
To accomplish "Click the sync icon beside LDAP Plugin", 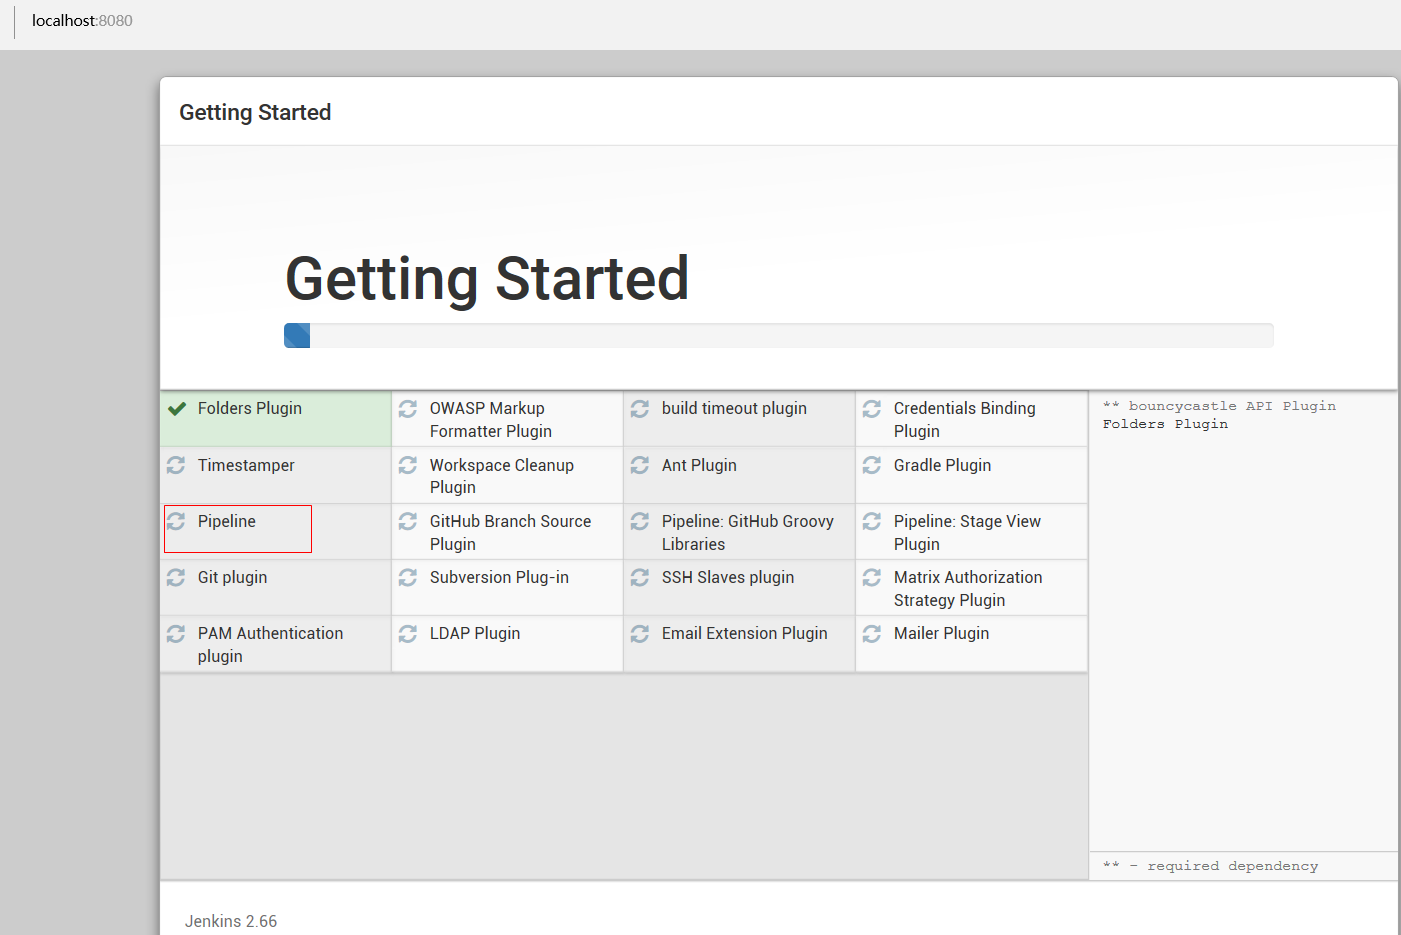I will [x=408, y=633].
